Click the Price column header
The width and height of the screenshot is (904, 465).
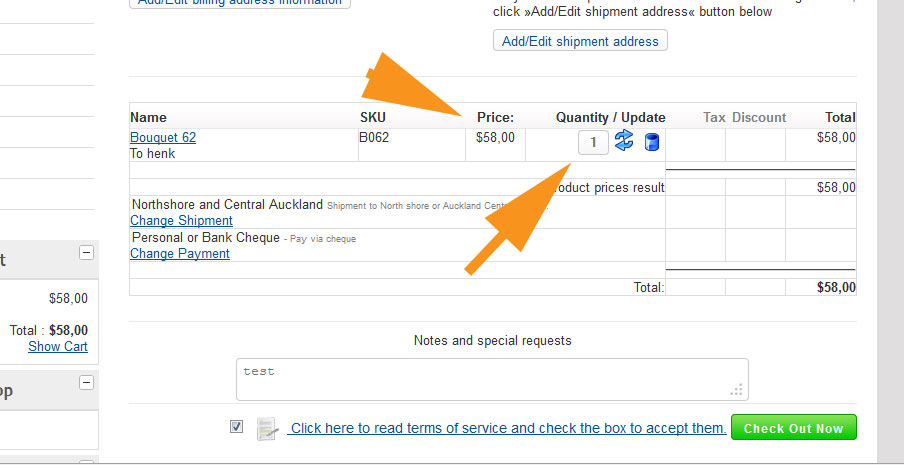495,118
